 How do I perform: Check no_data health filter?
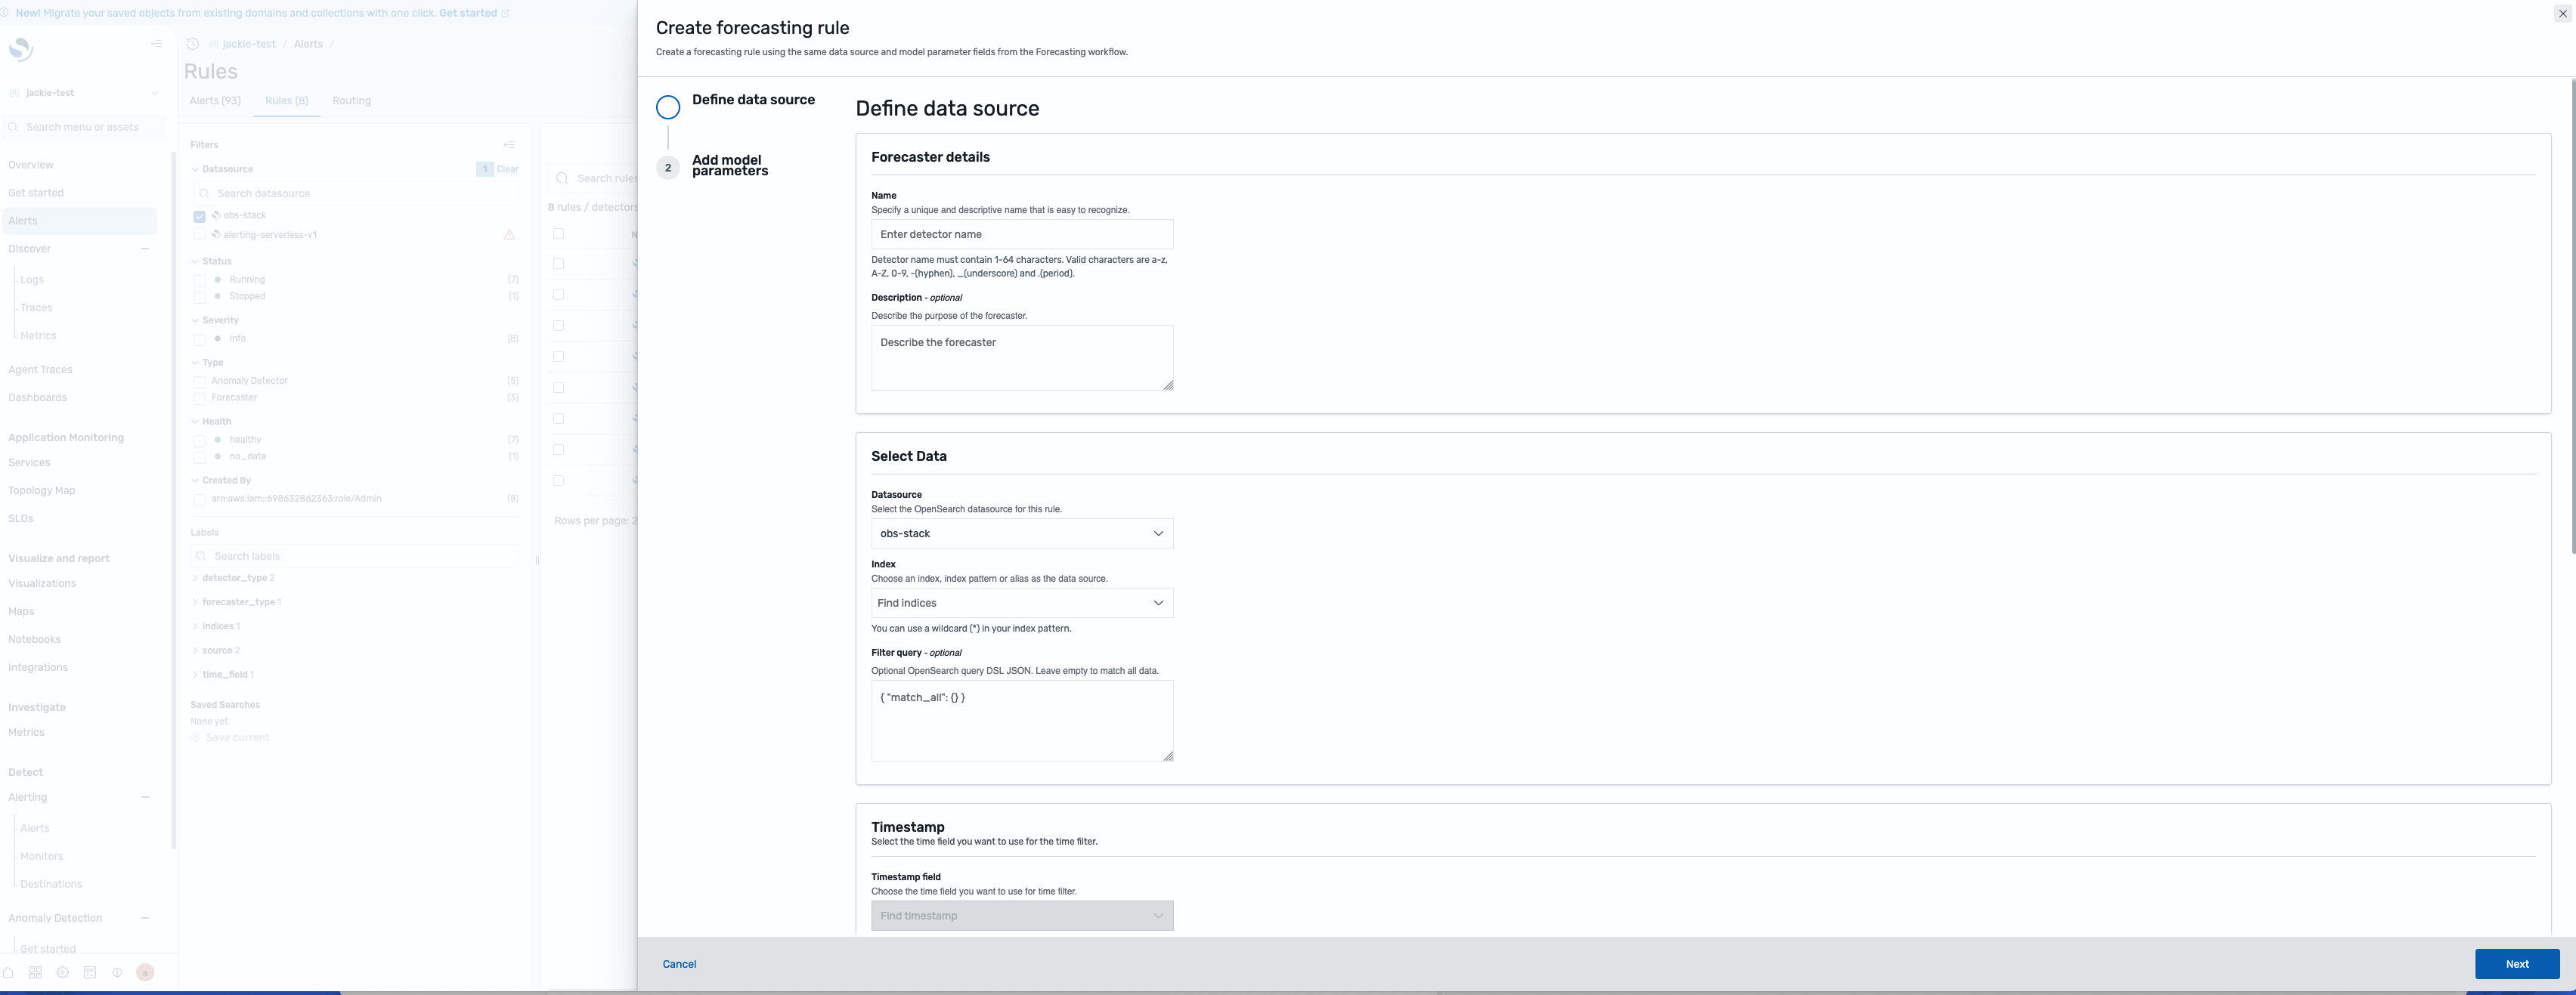[199, 457]
